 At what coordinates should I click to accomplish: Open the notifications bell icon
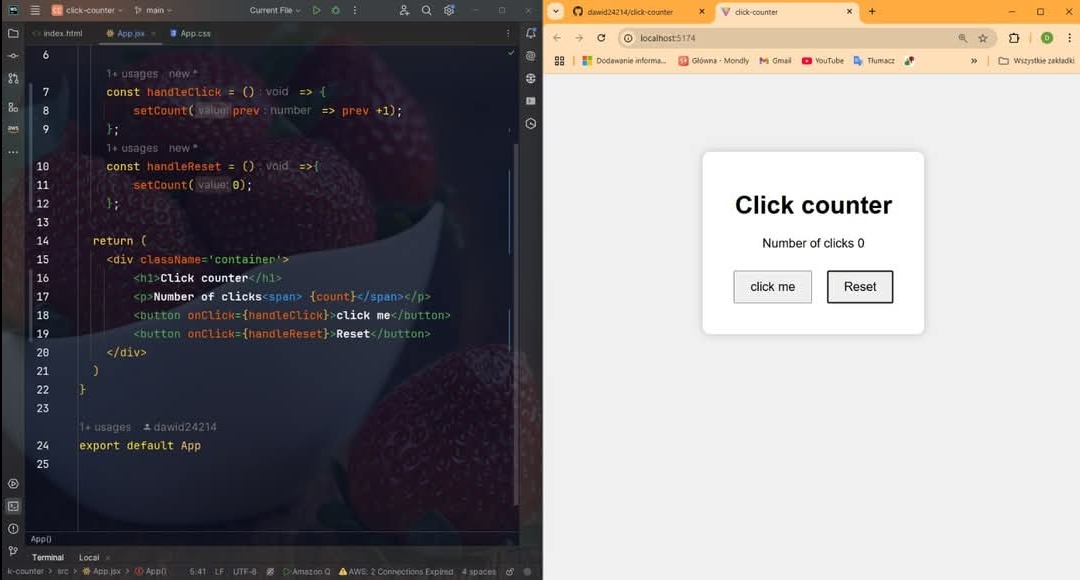[531, 33]
